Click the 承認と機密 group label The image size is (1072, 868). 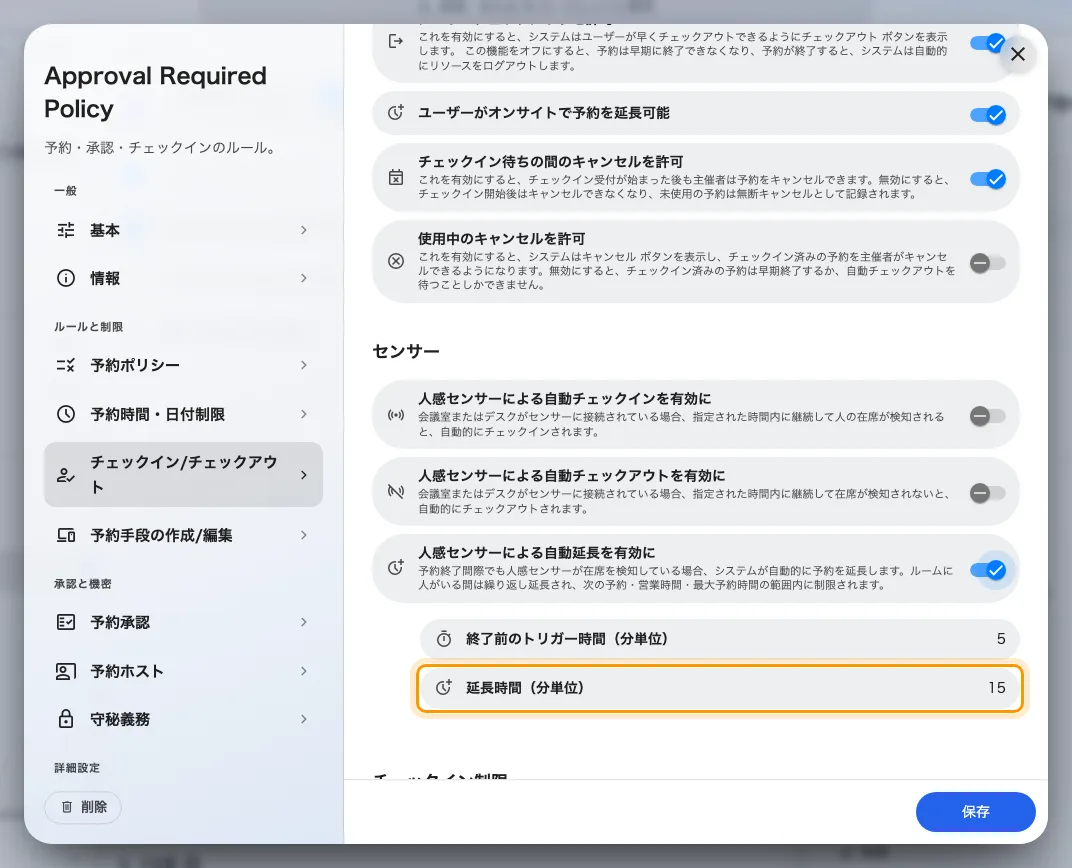coord(83,584)
